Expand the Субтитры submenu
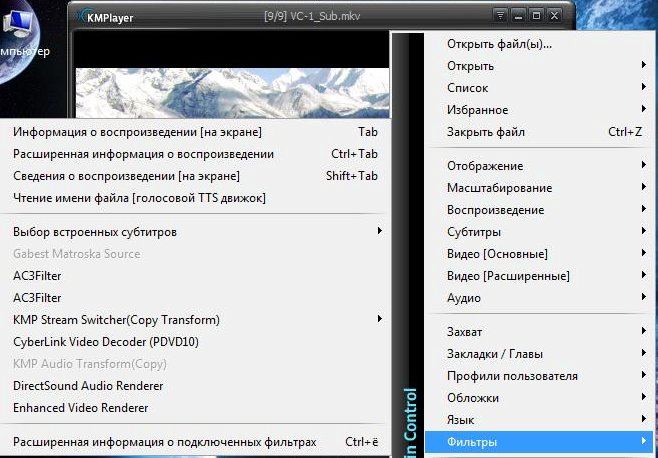658x458 pixels. pos(539,232)
